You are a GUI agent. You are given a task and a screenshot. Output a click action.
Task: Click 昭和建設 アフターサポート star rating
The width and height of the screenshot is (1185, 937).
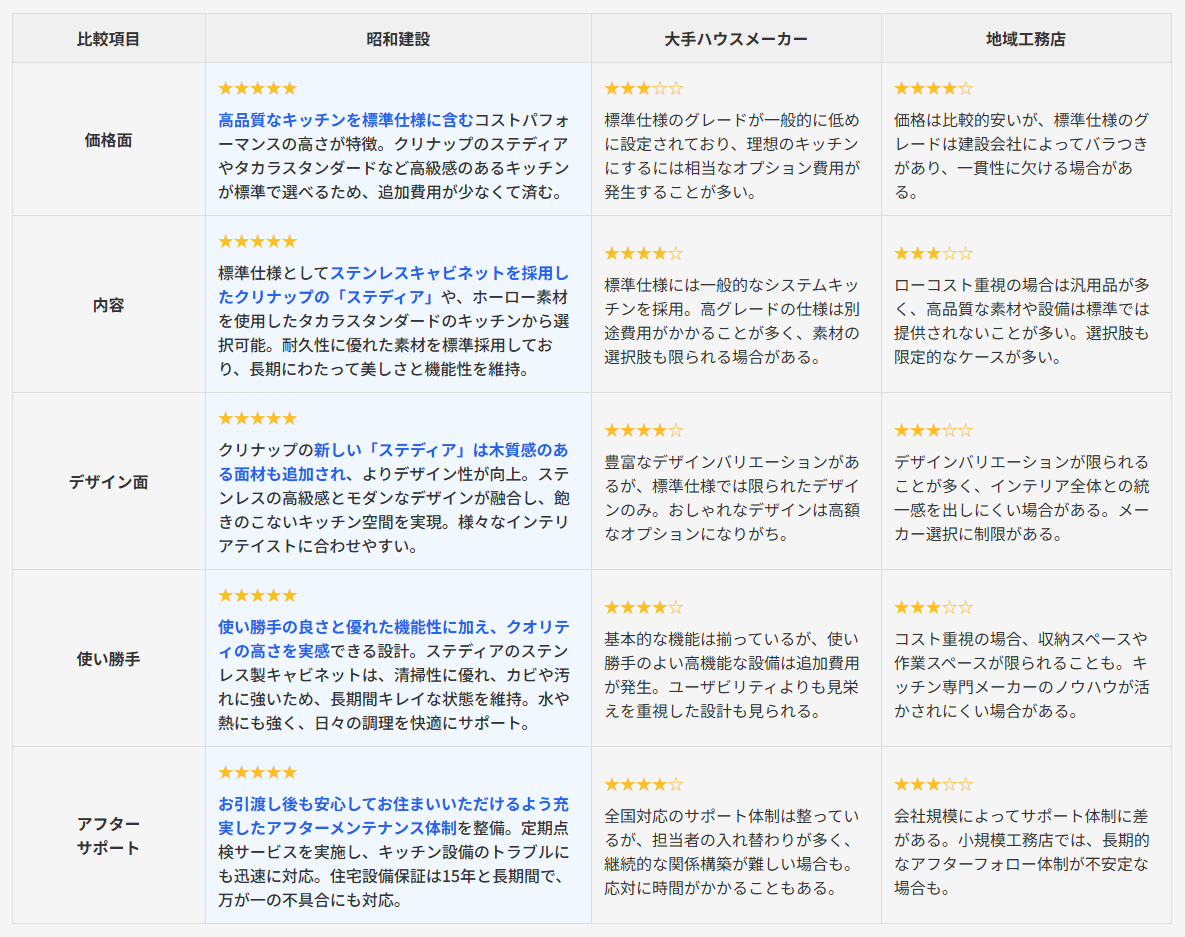(257, 773)
